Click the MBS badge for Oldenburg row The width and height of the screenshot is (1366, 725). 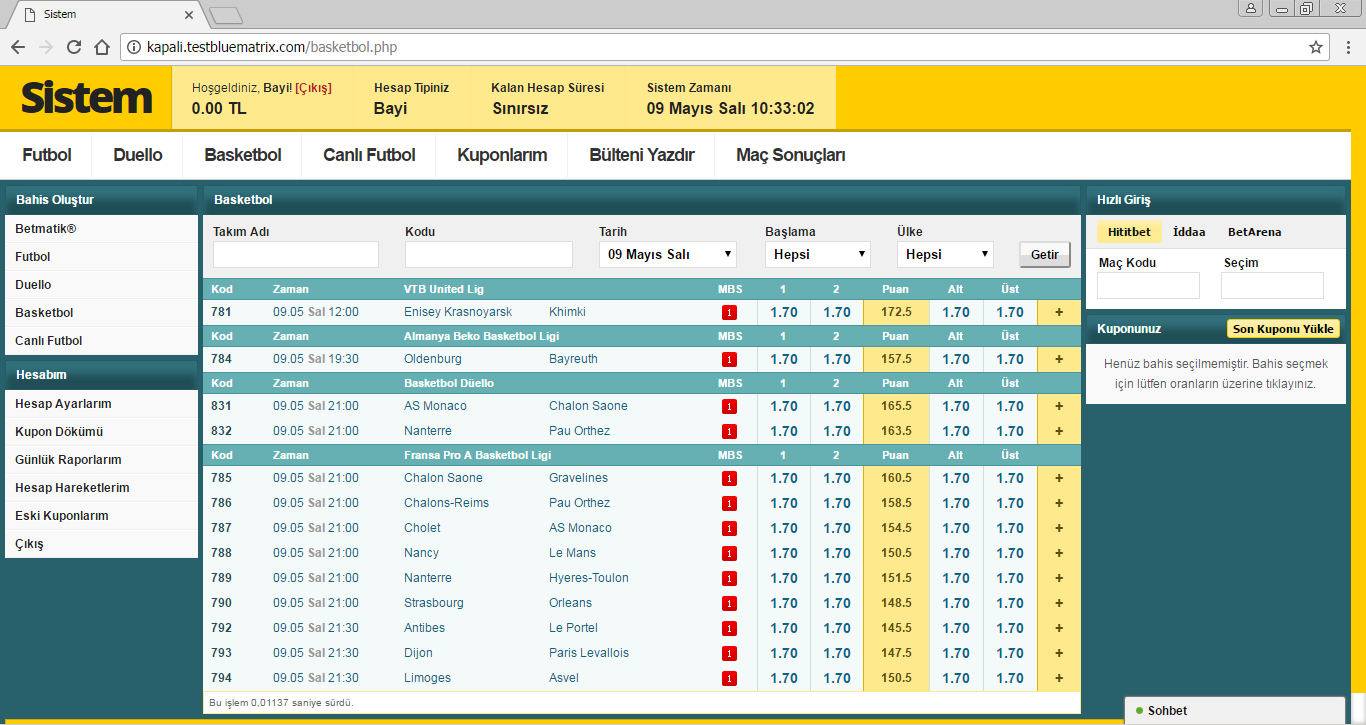[729, 359]
